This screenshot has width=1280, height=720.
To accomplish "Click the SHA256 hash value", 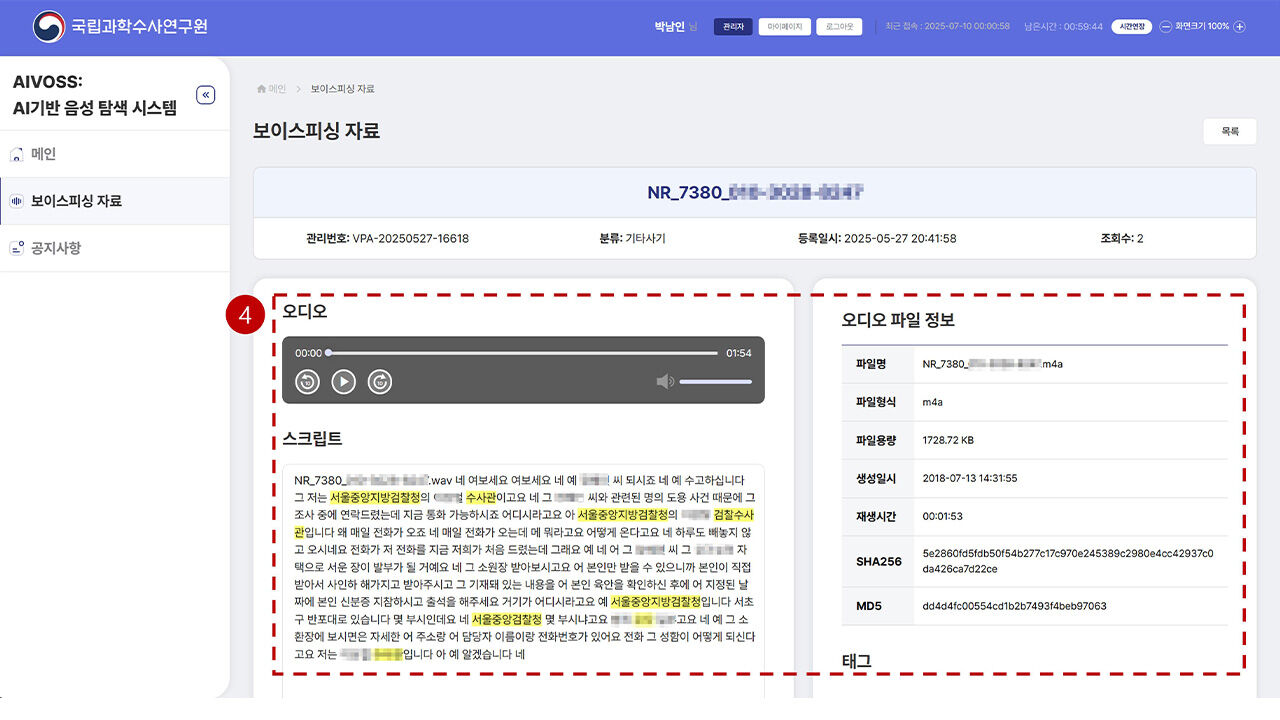I will pos(1068,561).
